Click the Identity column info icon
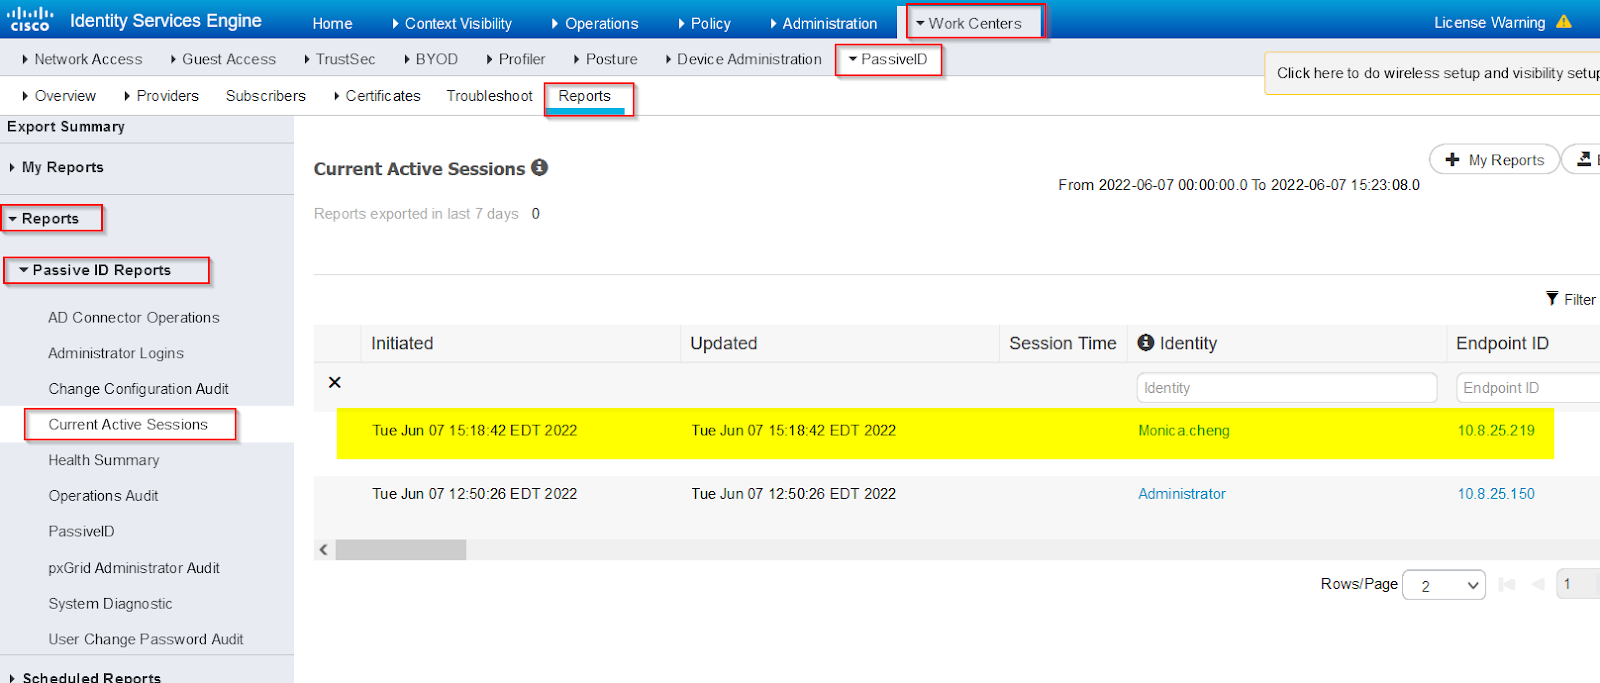Viewport: 1600px width, 683px height. point(1146,342)
